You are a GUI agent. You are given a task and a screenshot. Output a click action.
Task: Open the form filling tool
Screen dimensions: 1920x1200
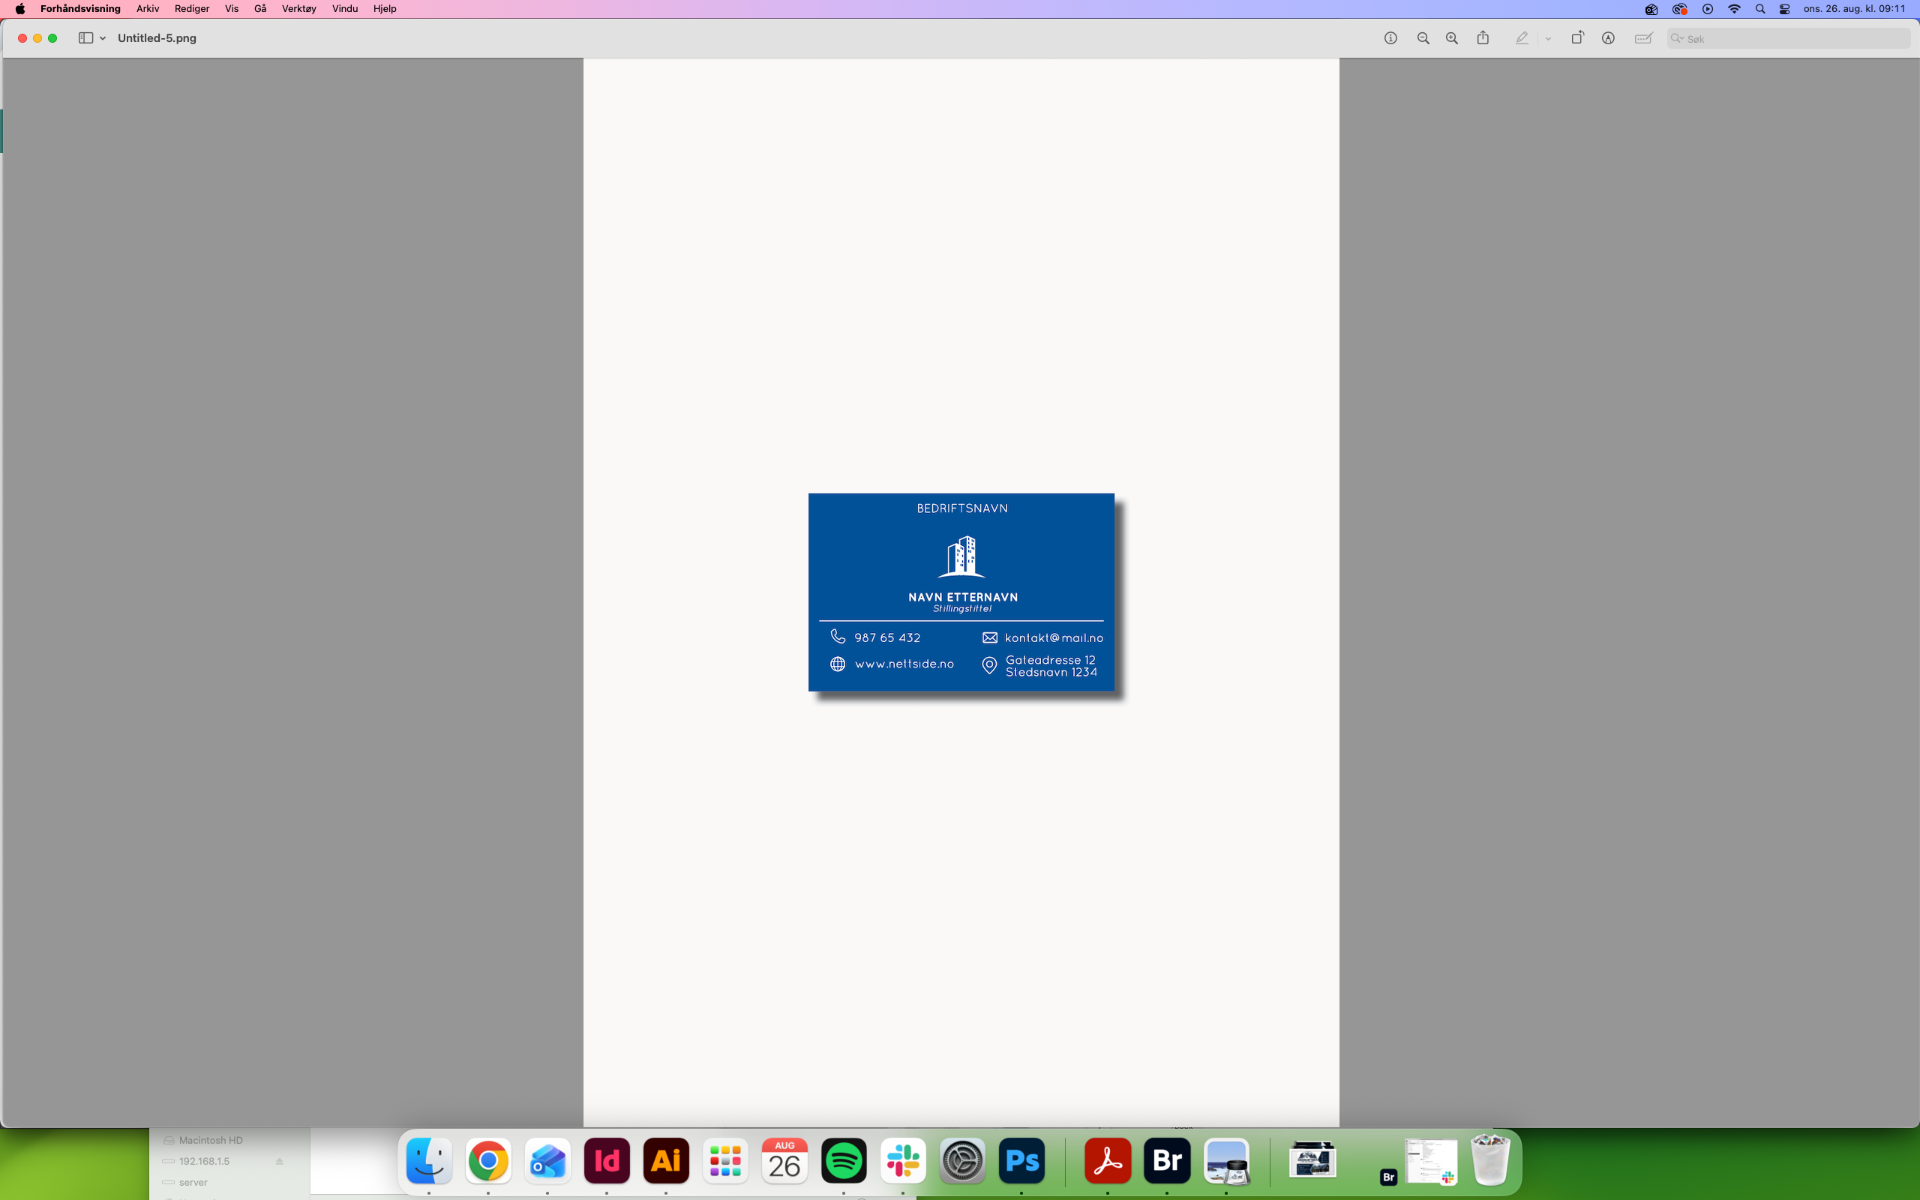1643,38
